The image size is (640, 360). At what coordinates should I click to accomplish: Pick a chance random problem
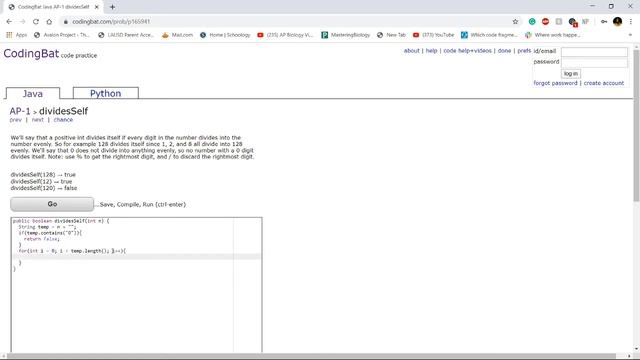63,120
